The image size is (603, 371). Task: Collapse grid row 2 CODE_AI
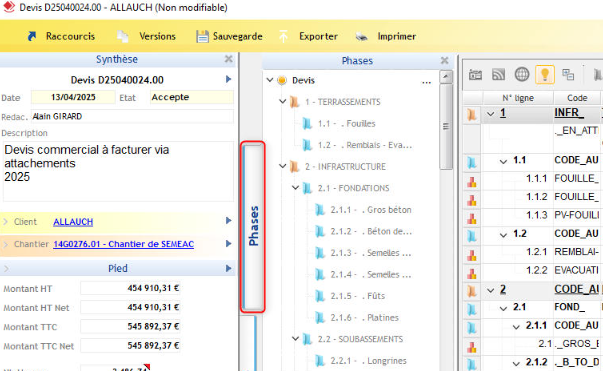[490, 290]
